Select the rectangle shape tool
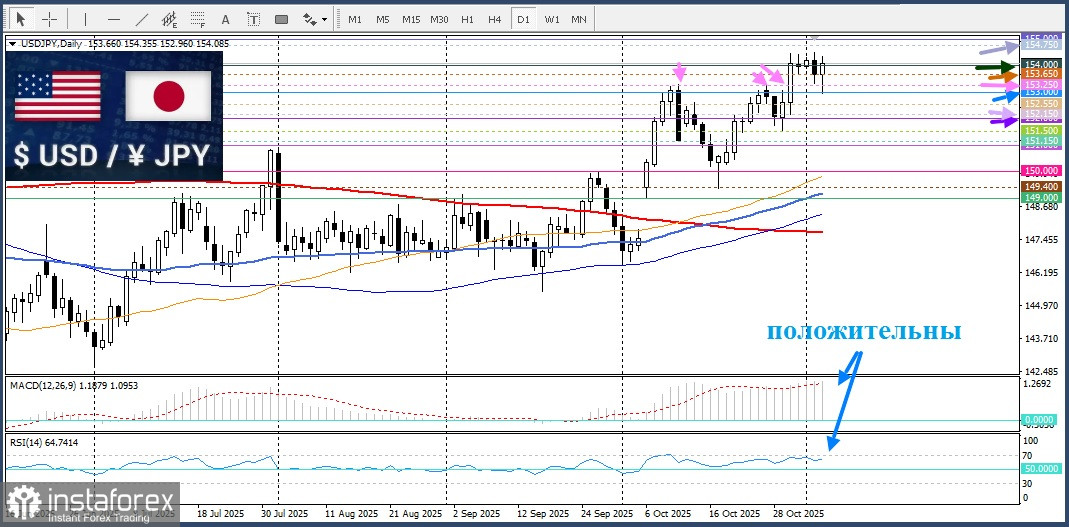1069x527 pixels. [x=281, y=19]
